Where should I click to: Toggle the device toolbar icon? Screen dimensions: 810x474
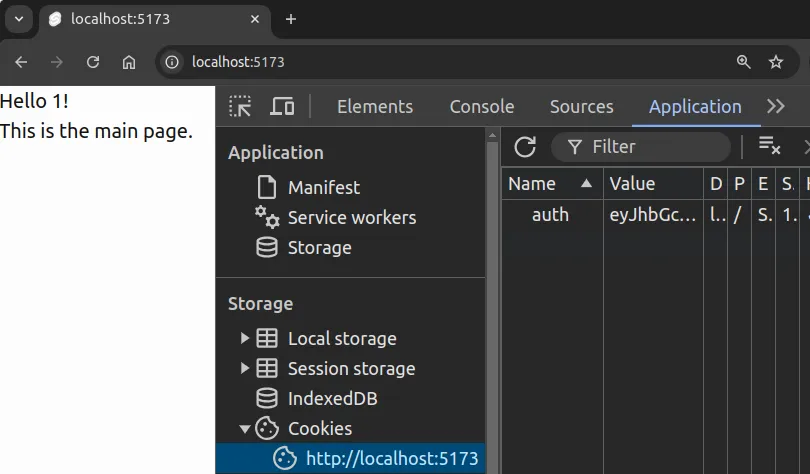pyautogui.click(x=282, y=107)
